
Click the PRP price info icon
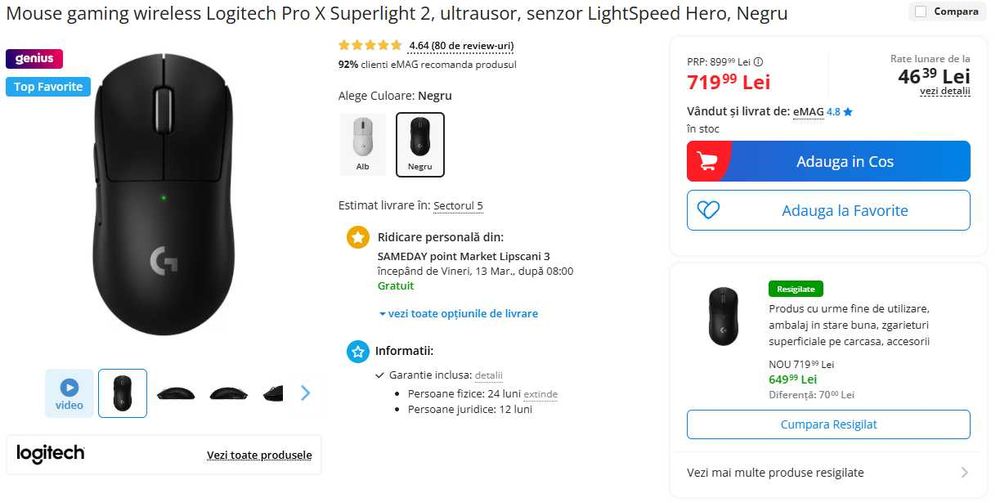pyautogui.click(x=758, y=61)
